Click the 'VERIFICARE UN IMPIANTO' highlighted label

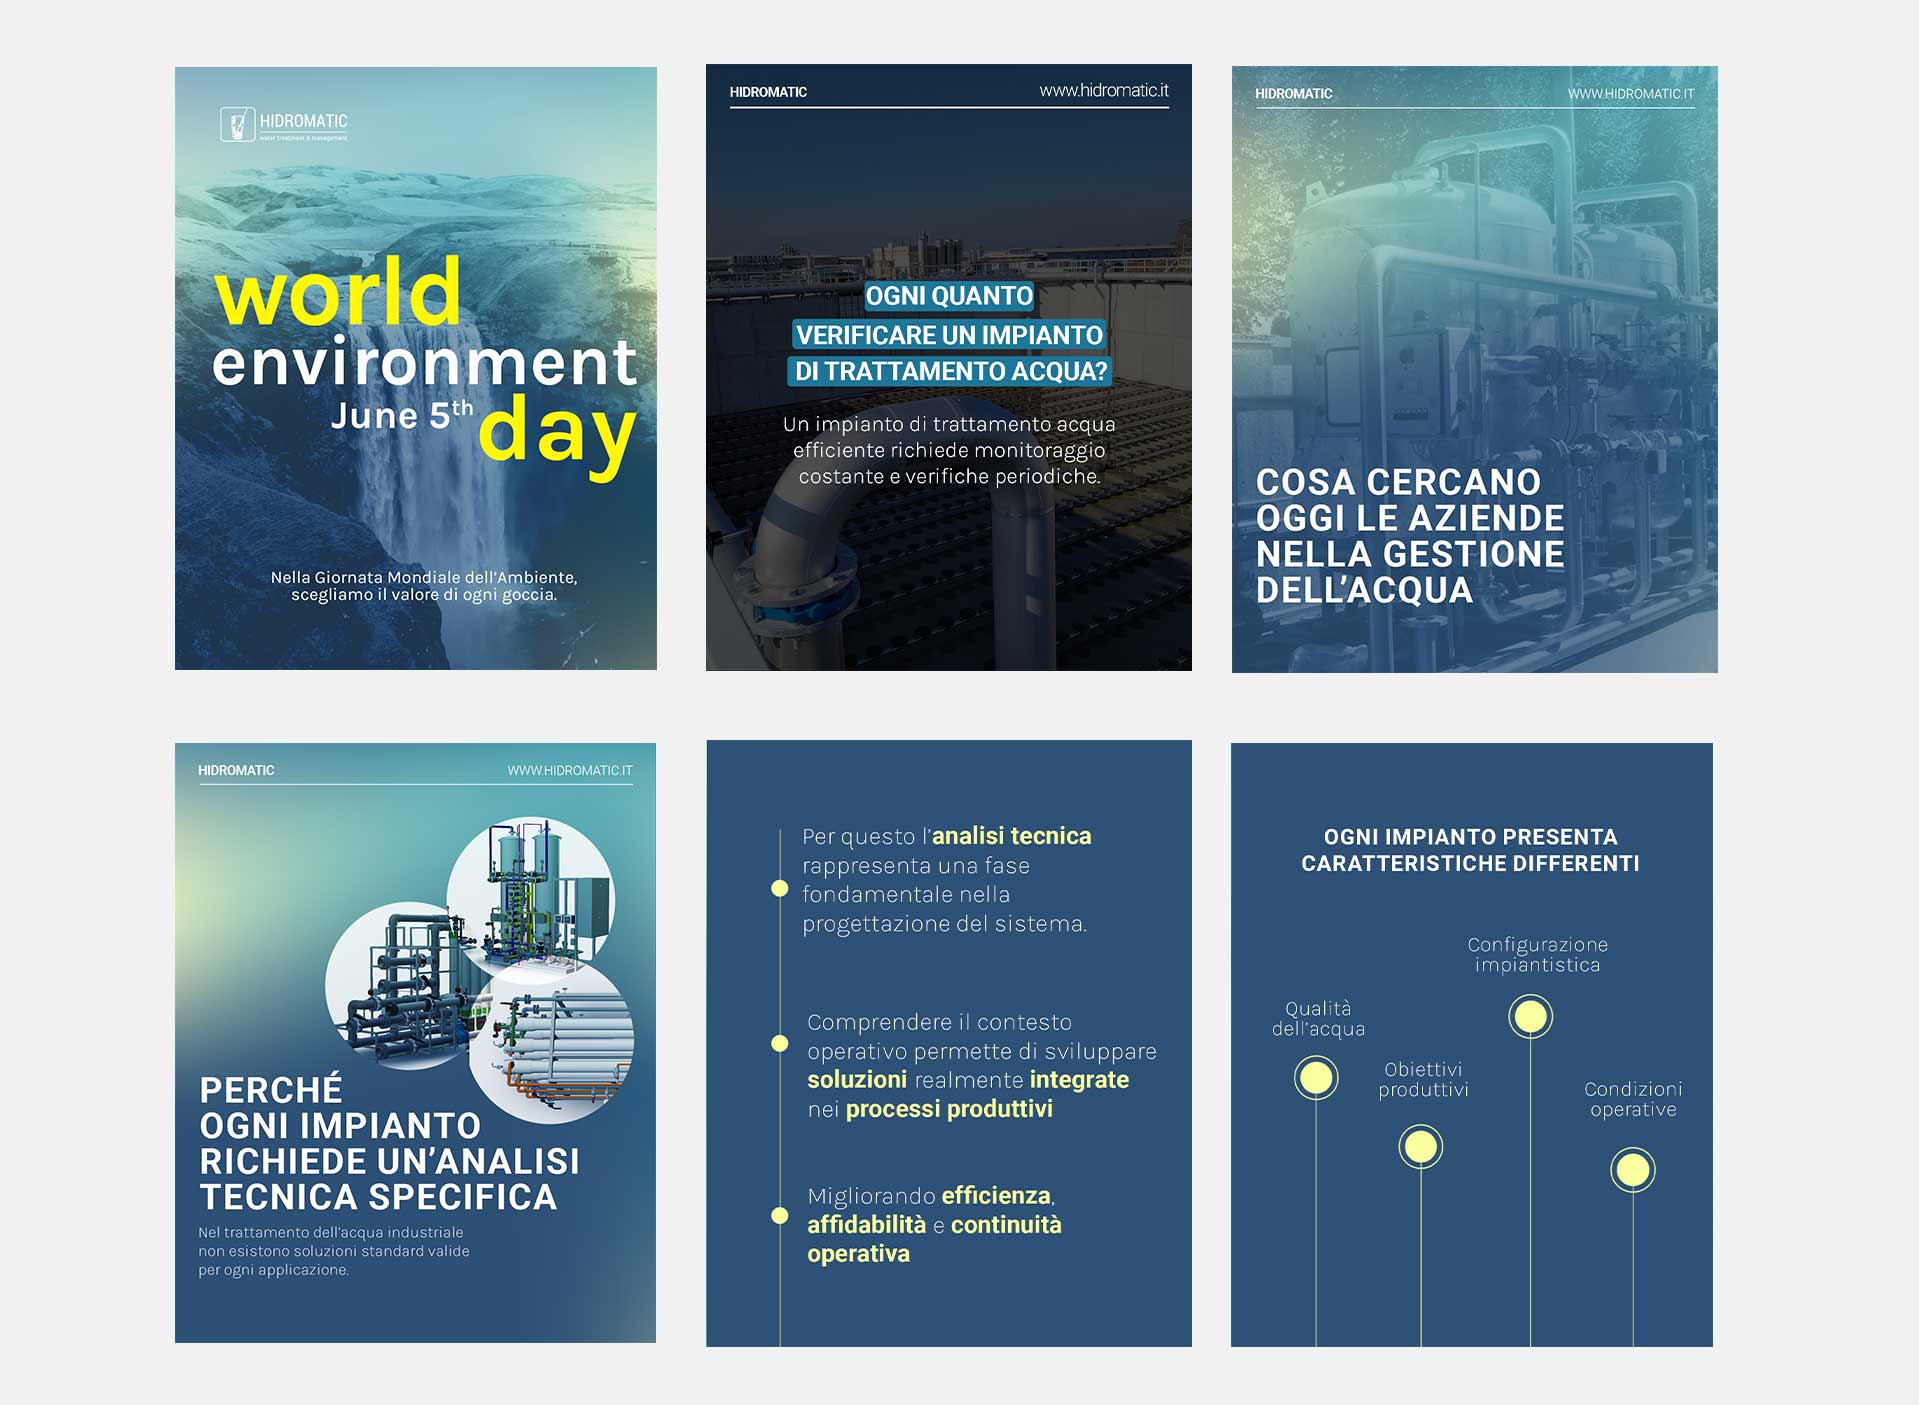(949, 334)
